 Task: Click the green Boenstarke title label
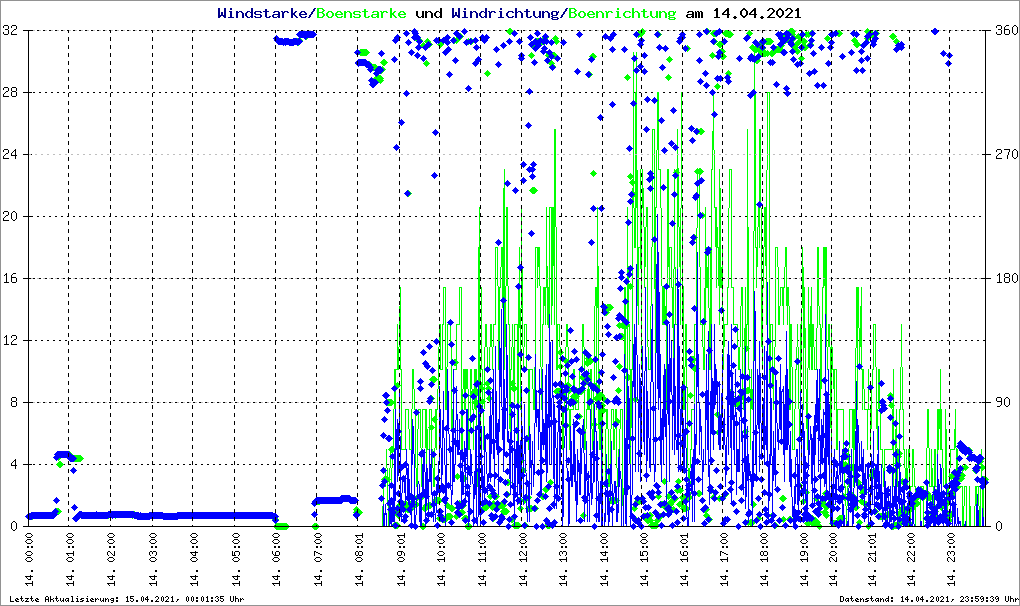tap(361, 14)
